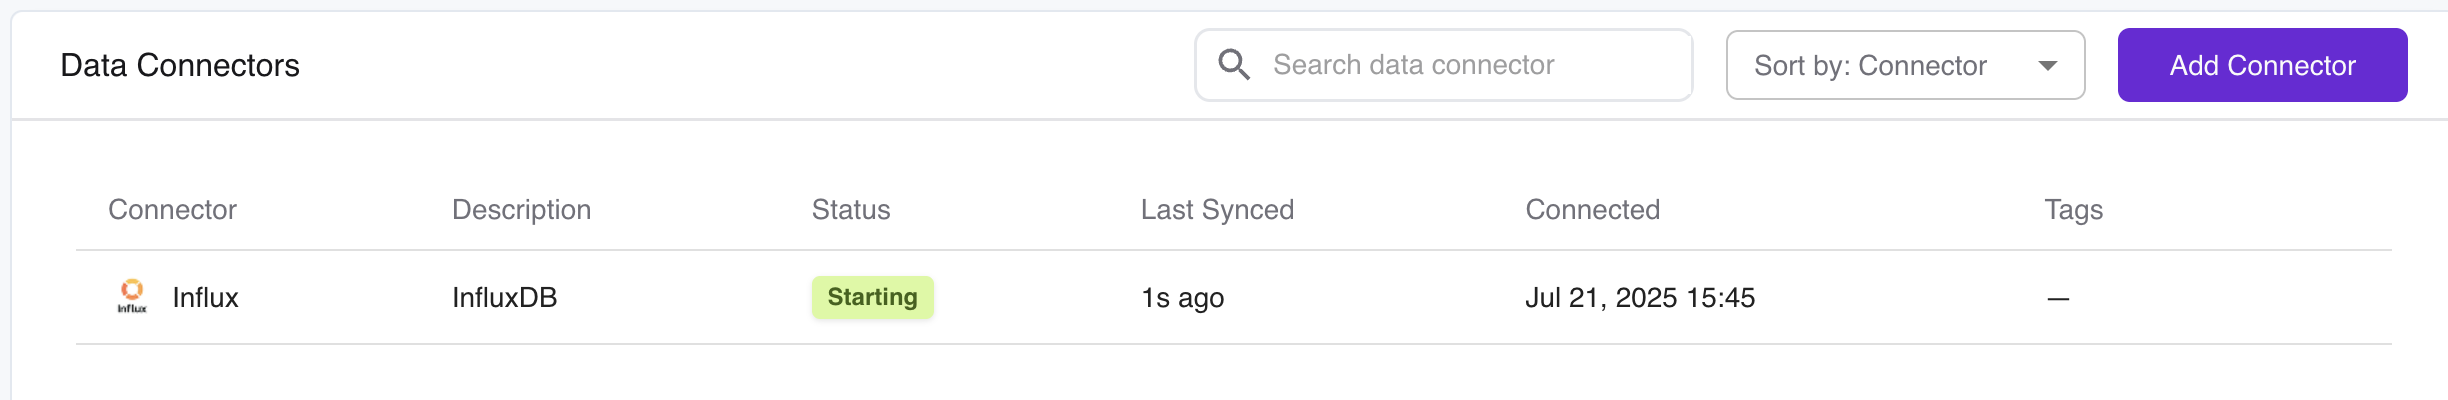2448x400 pixels.
Task: Select the InfluxDB description text
Action: point(504,297)
